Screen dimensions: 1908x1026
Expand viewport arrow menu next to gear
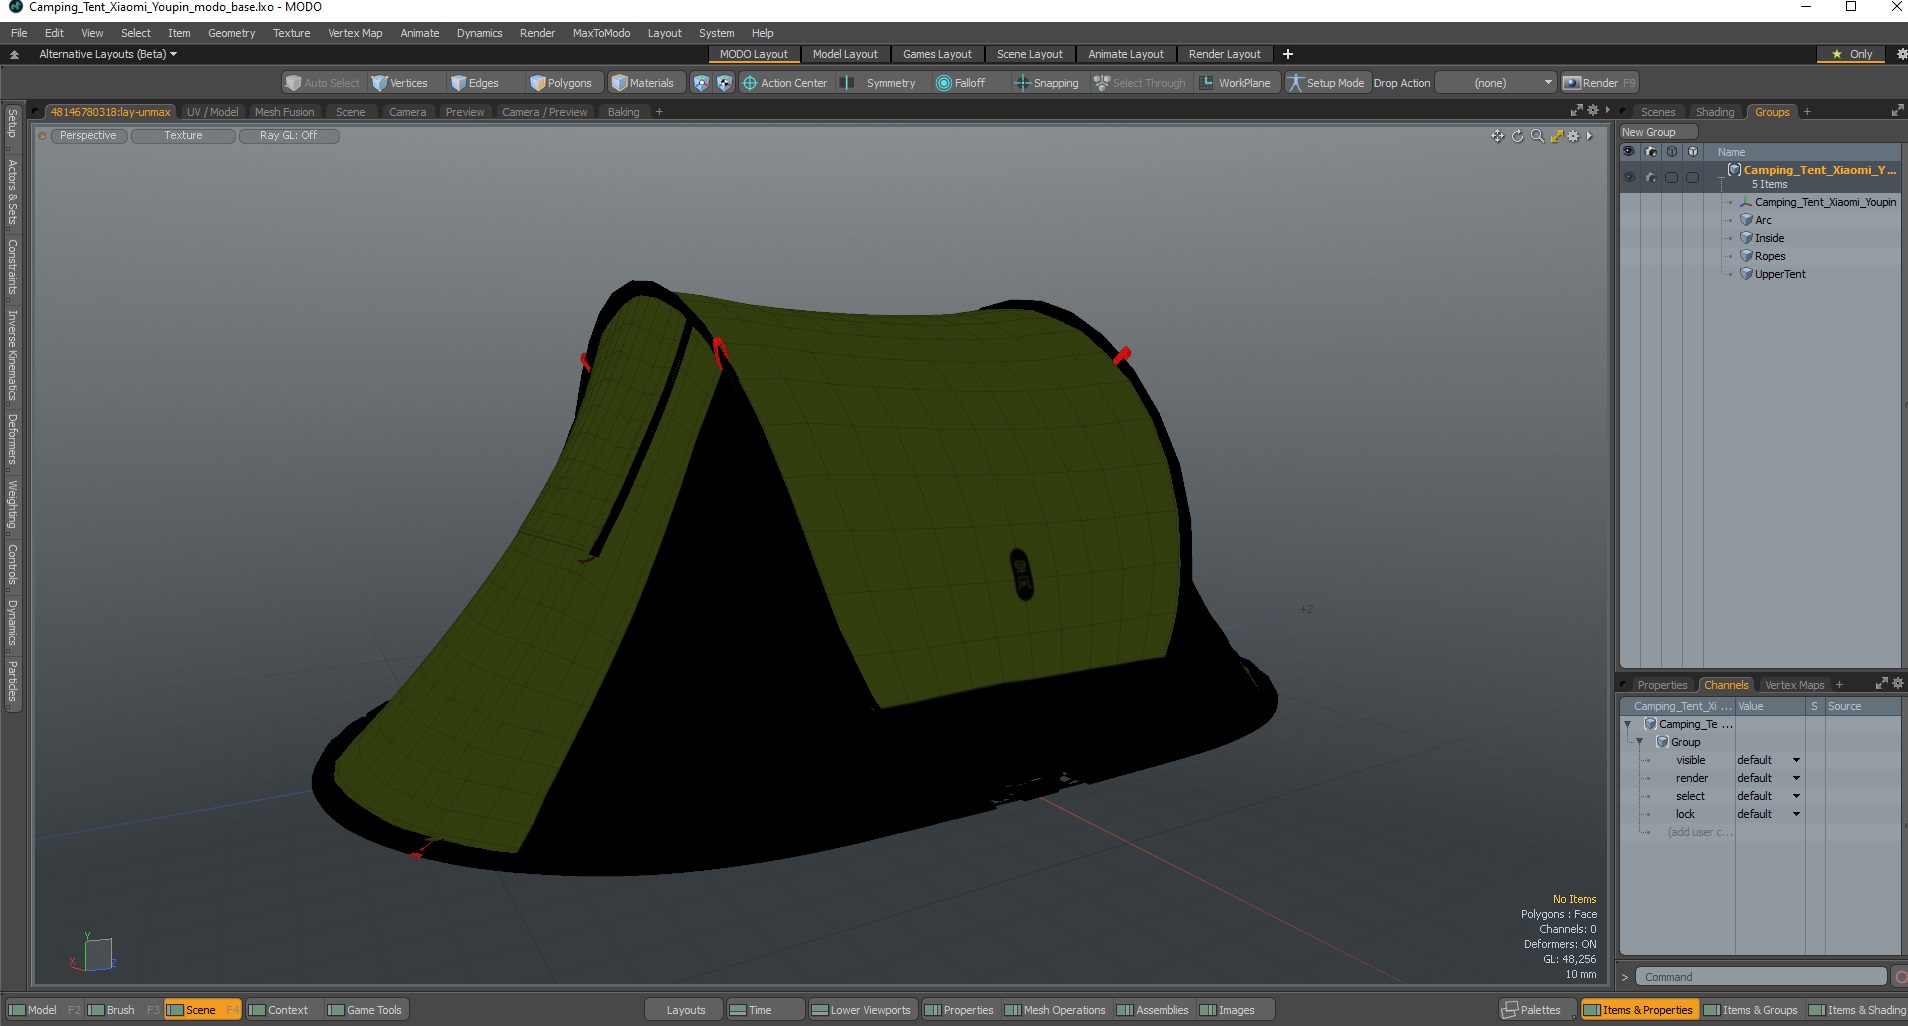[1589, 136]
